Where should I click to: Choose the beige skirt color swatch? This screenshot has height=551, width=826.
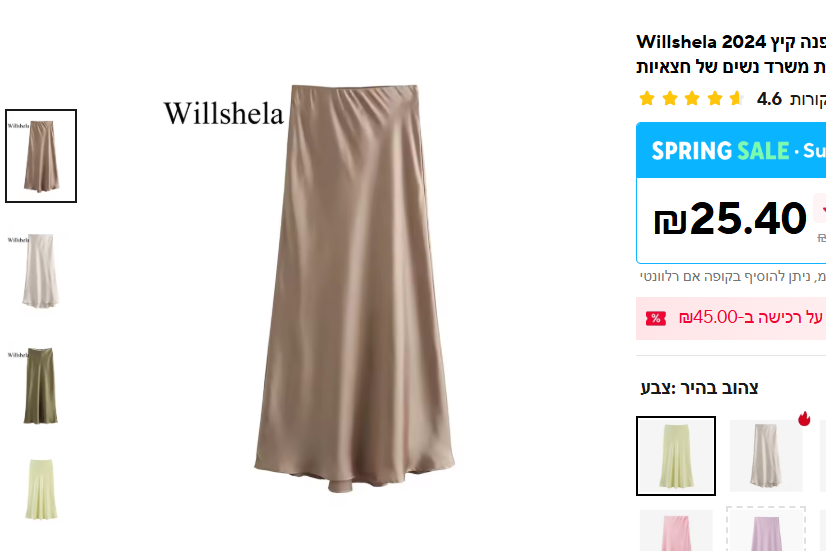pyautogui.click(x=766, y=456)
